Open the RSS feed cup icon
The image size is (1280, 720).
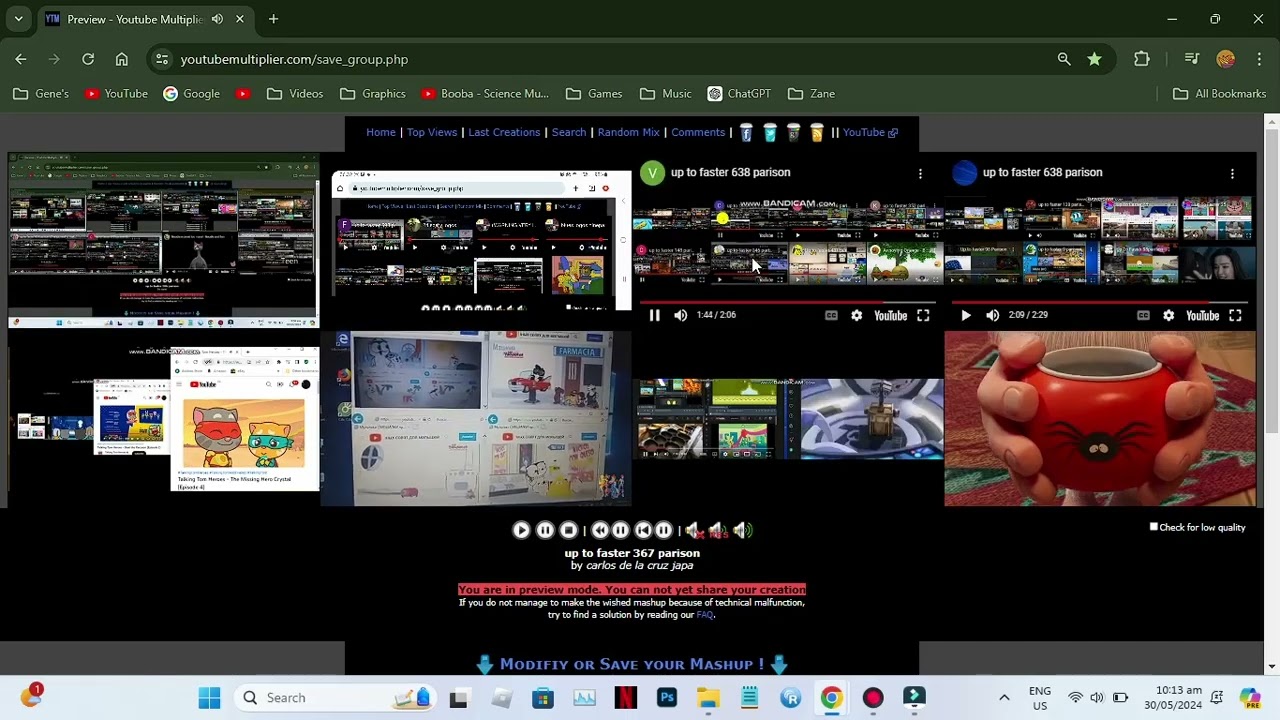[x=817, y=133]
